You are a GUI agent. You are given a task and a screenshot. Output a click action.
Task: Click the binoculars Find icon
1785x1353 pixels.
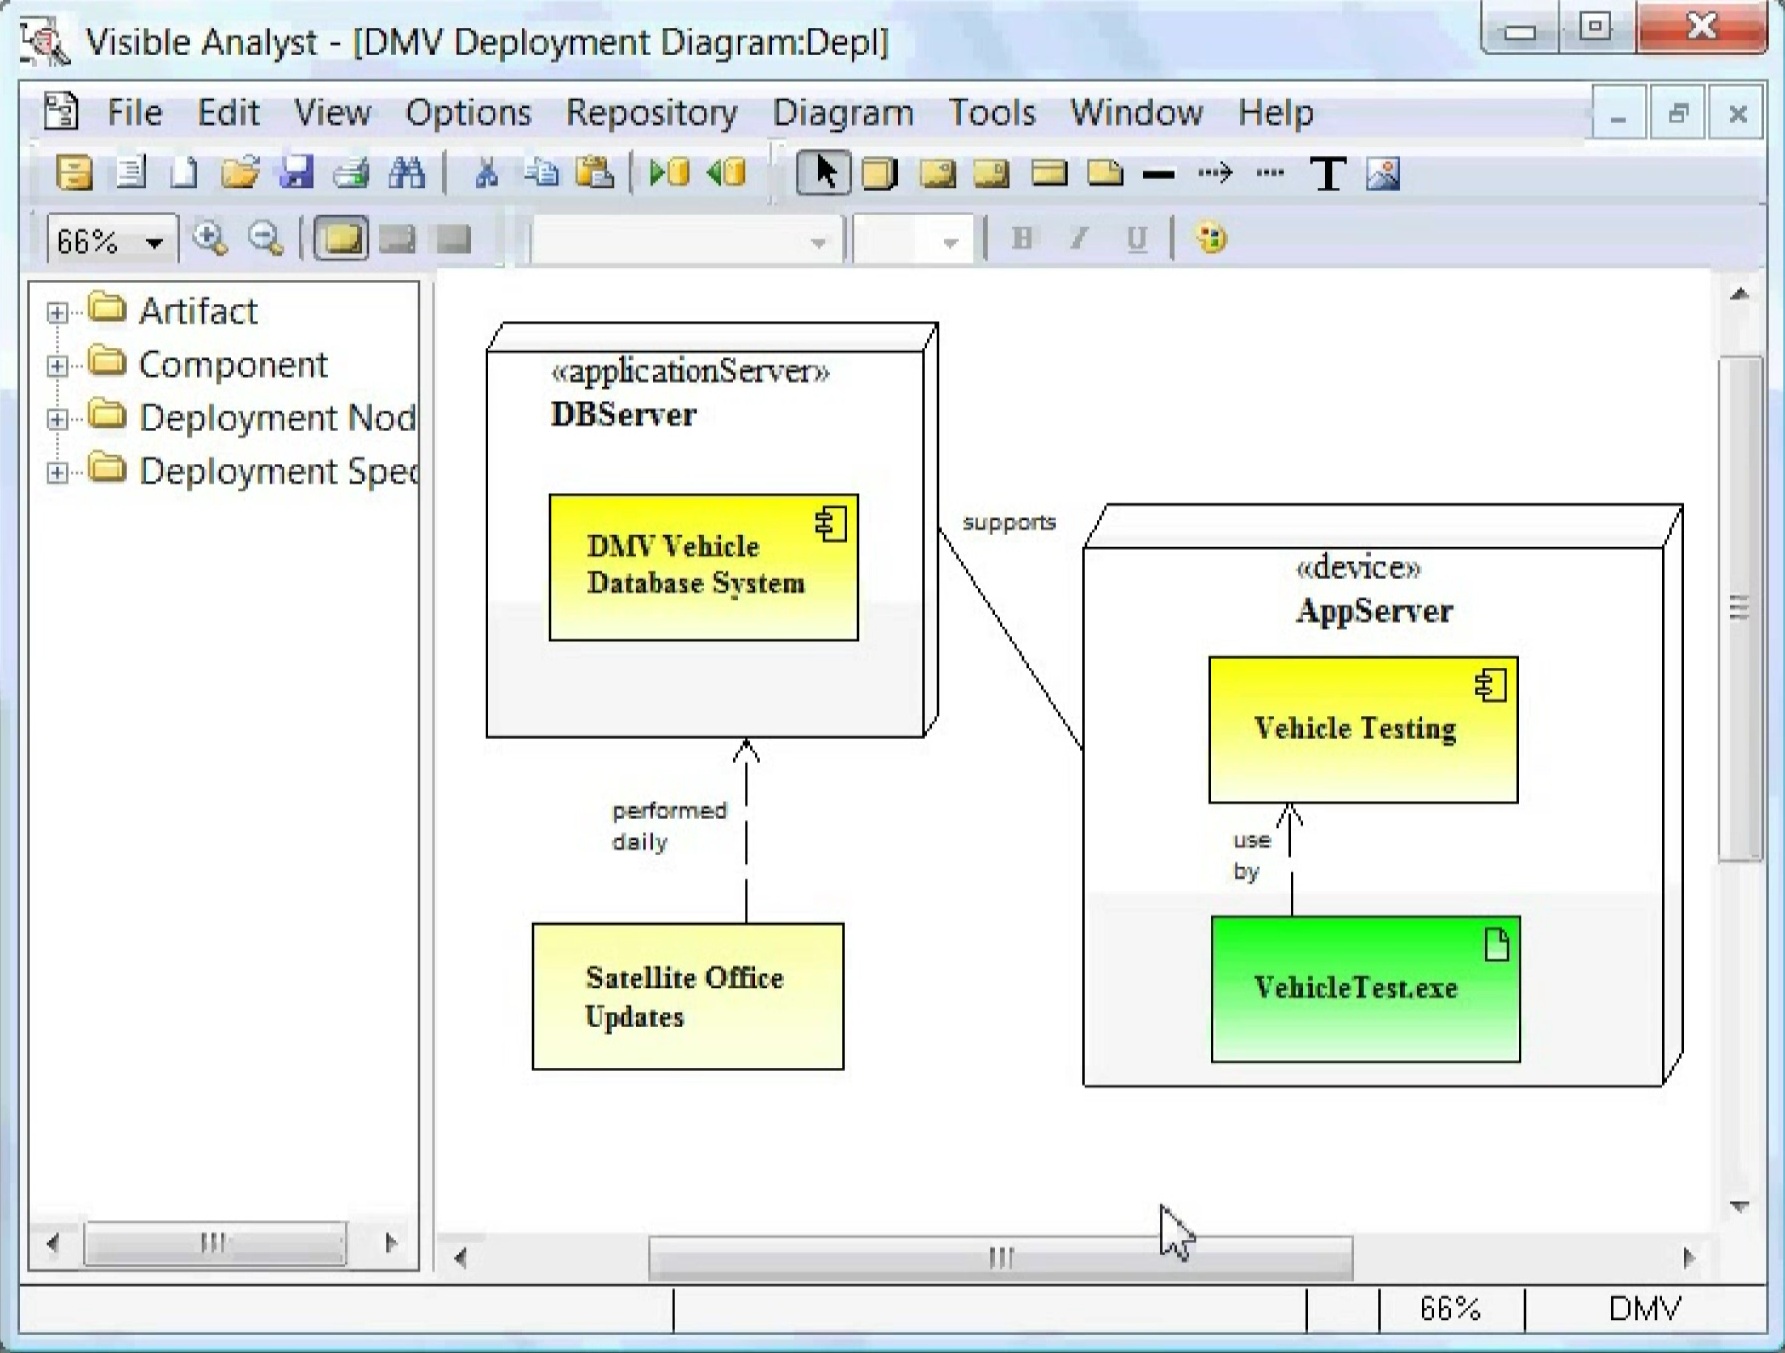point(407,173)
